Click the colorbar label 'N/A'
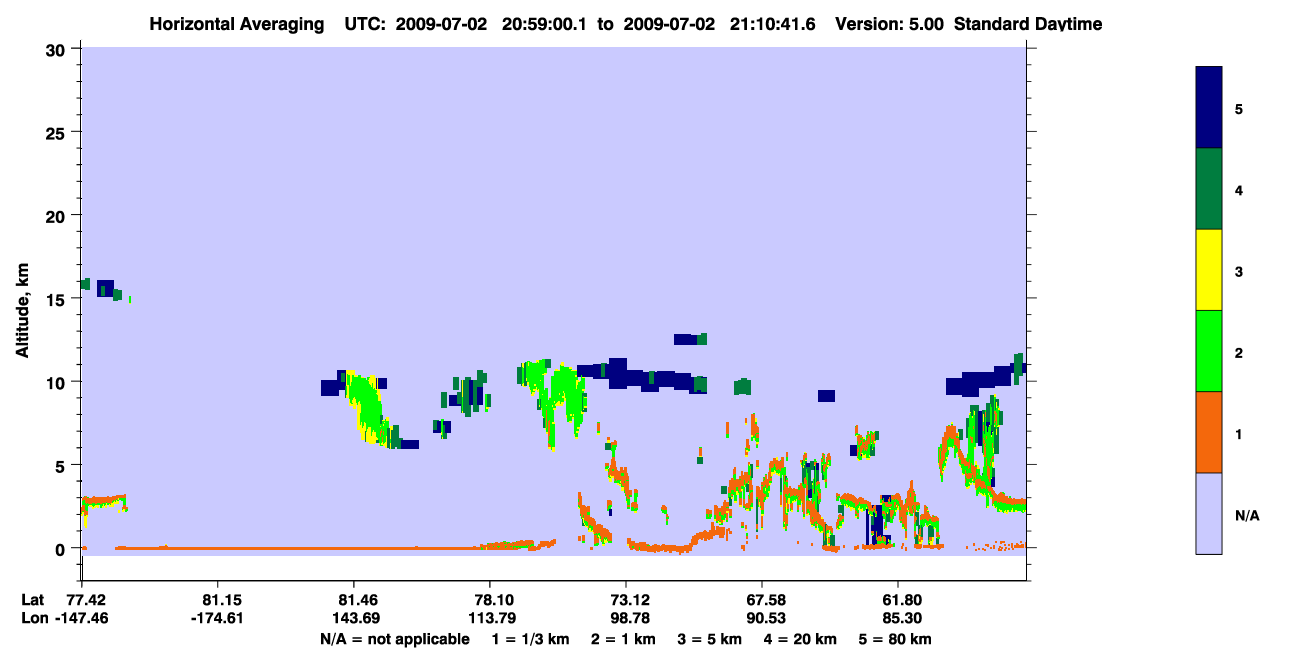Screen dimensions: 1300x667 tap(1247, 515)
